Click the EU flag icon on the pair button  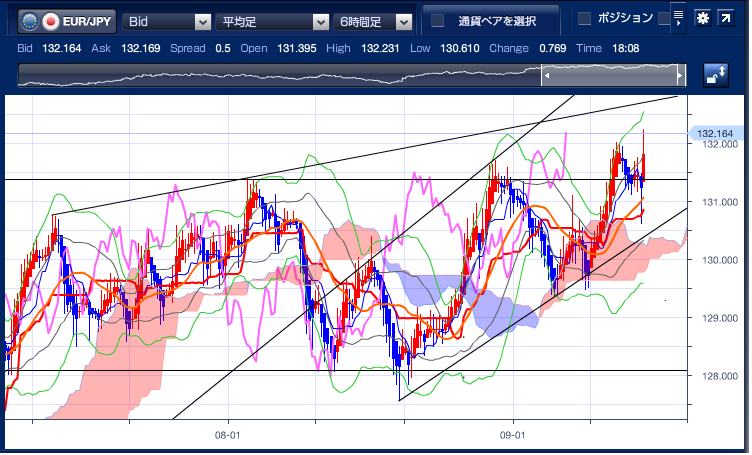pyautogui.click(x=30, y=22)
